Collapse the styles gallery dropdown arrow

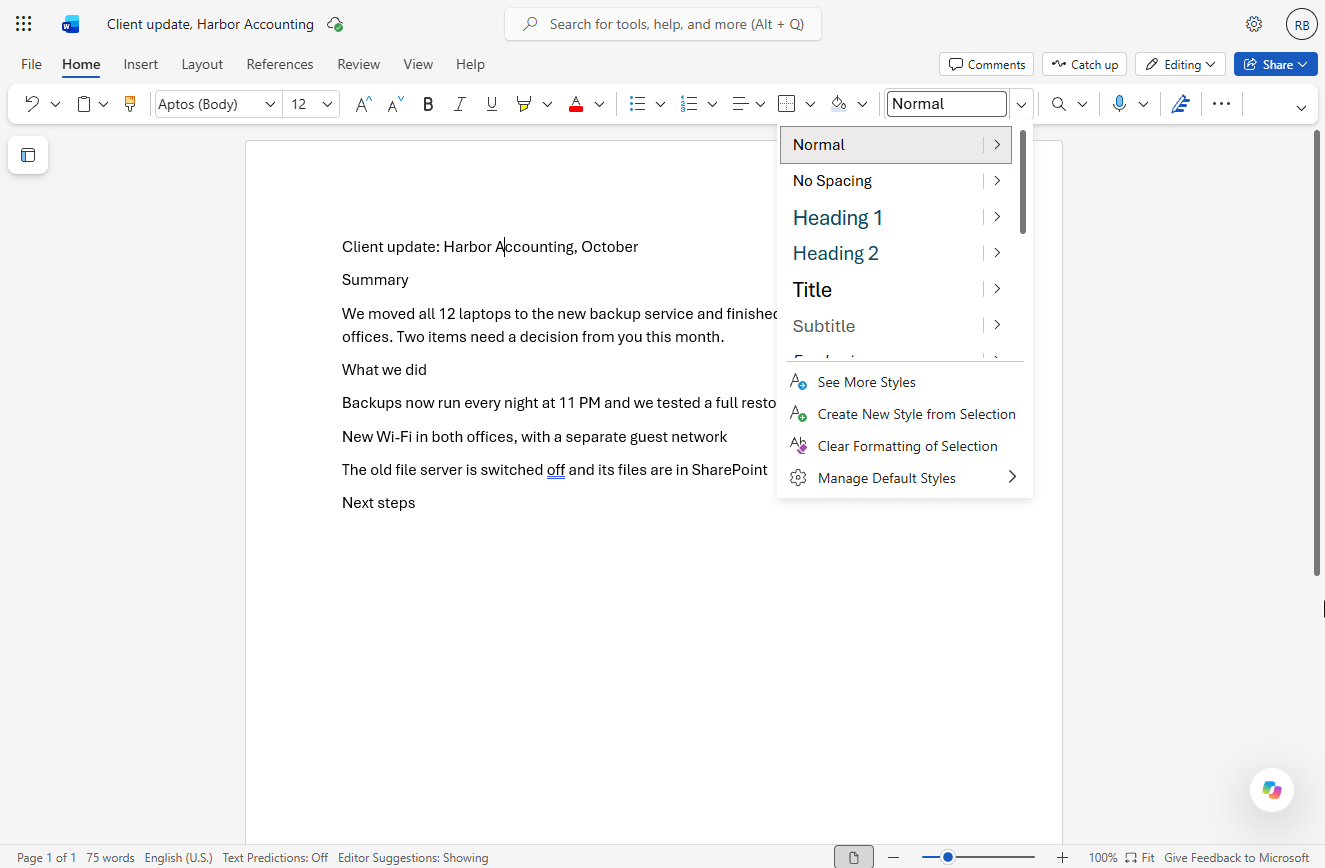tap(1021, 104)
